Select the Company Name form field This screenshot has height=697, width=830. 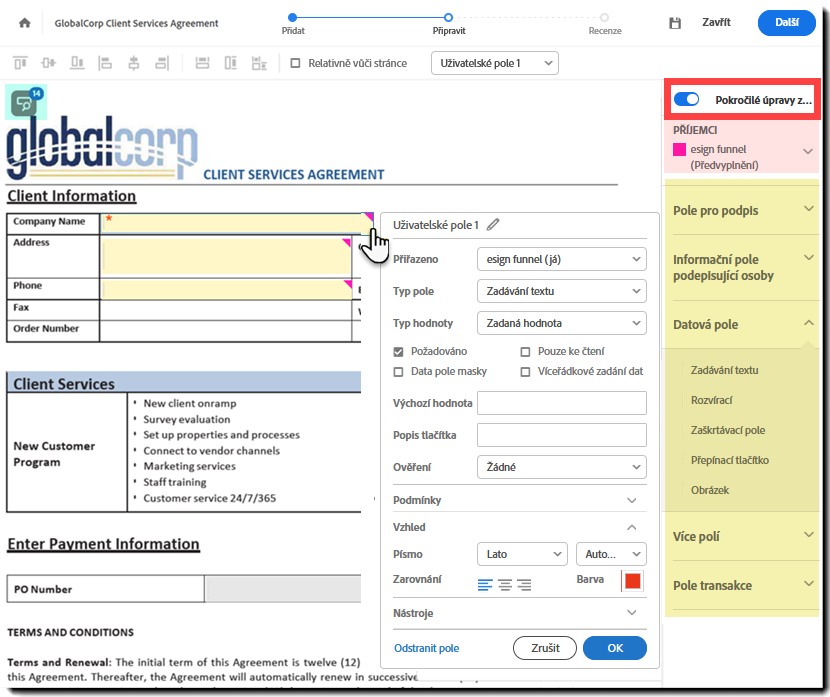(238, 223)
